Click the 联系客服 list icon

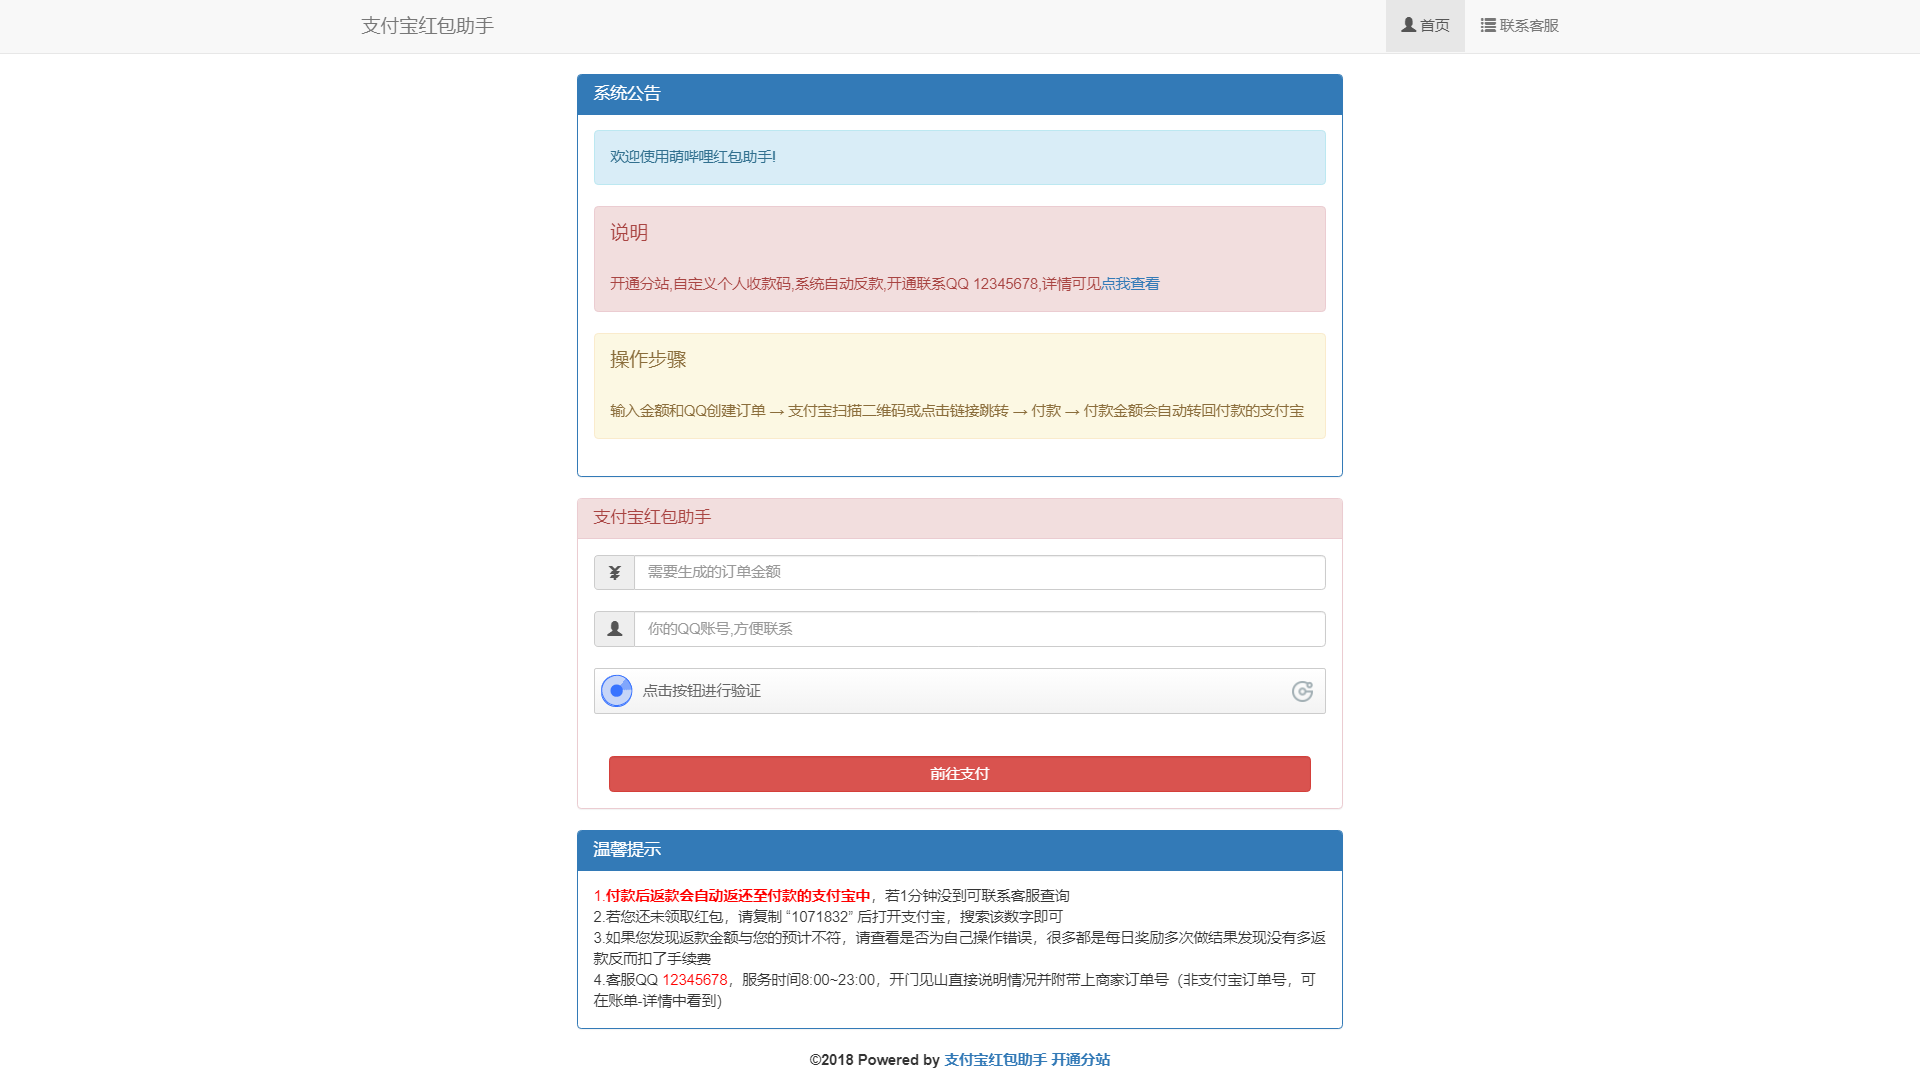tap(1488, 25)
